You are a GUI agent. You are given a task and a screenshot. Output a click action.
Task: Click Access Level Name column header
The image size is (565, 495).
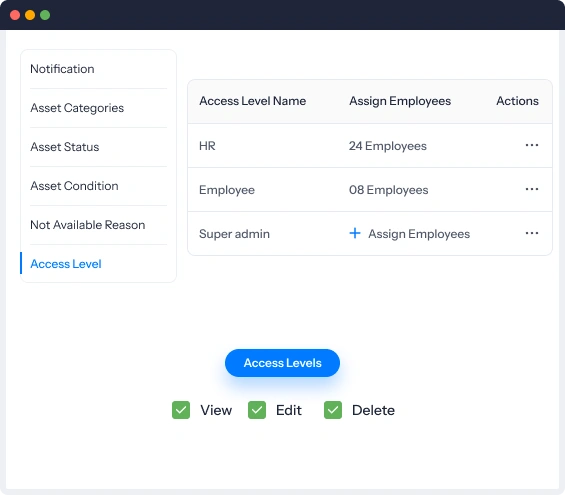(253, 101)
